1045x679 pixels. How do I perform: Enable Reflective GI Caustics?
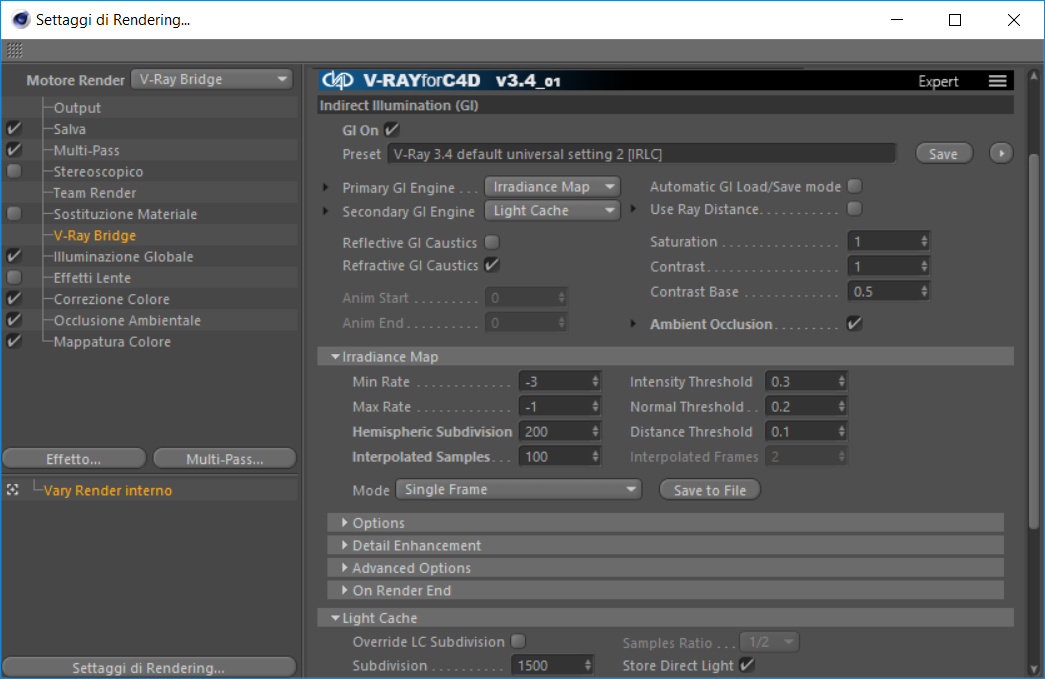(492, 243)
